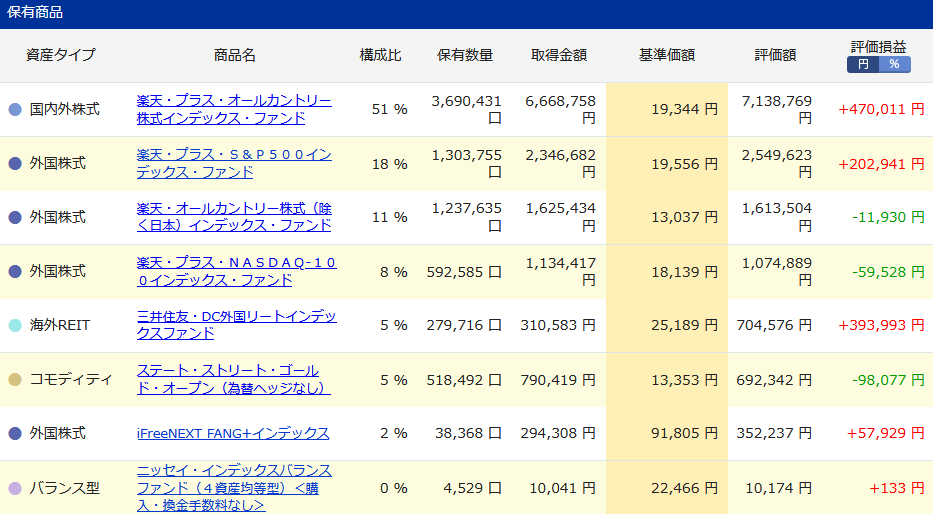Open 楽天・オールカントリー株式(除く日本) fund link

234,217
